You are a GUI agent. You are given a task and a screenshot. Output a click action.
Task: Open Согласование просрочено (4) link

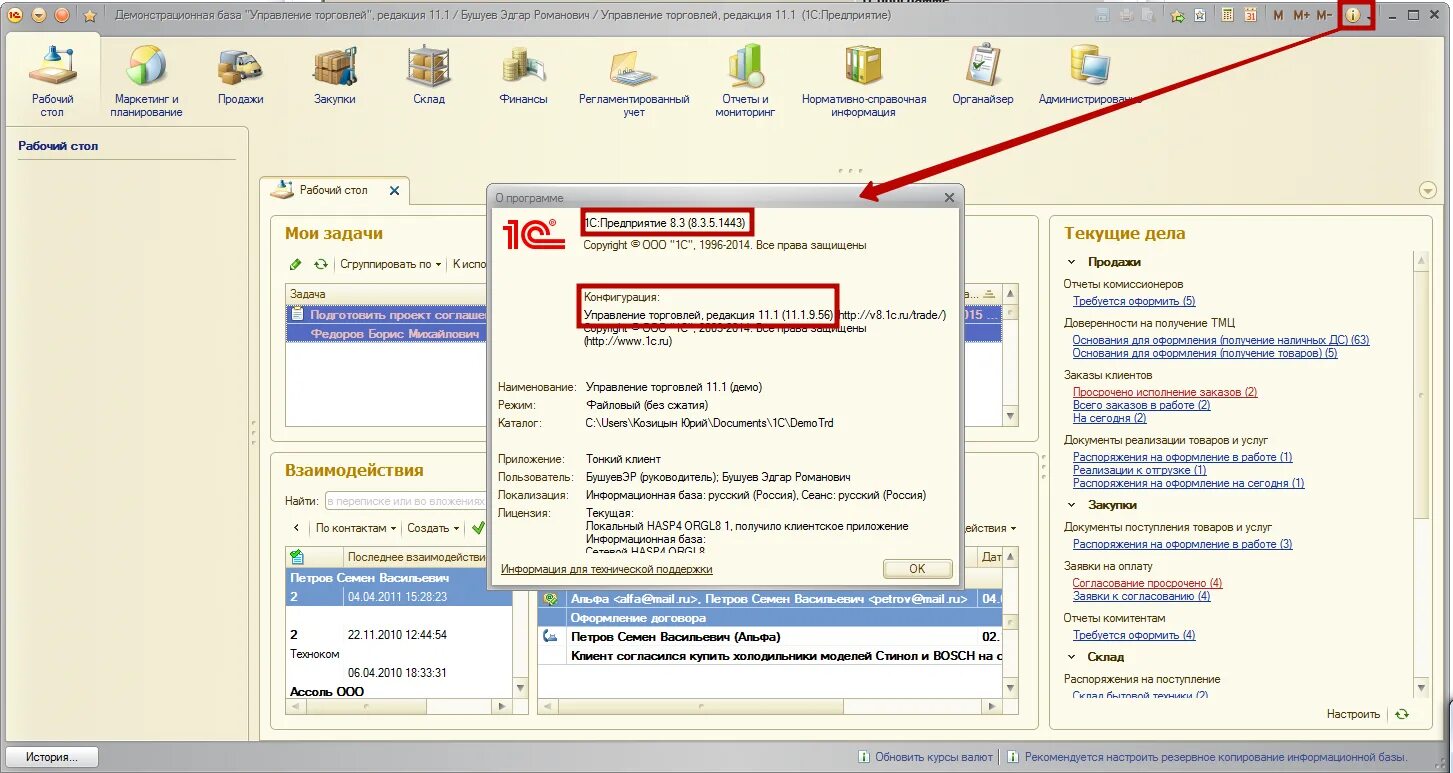[1147, 583]
